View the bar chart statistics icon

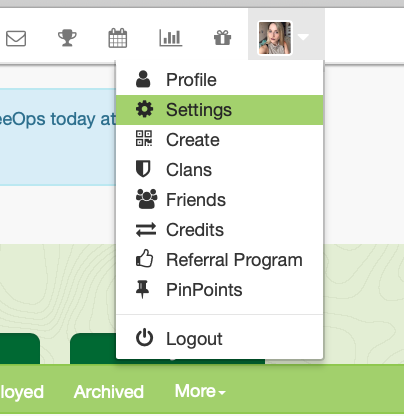pos(170,38)
